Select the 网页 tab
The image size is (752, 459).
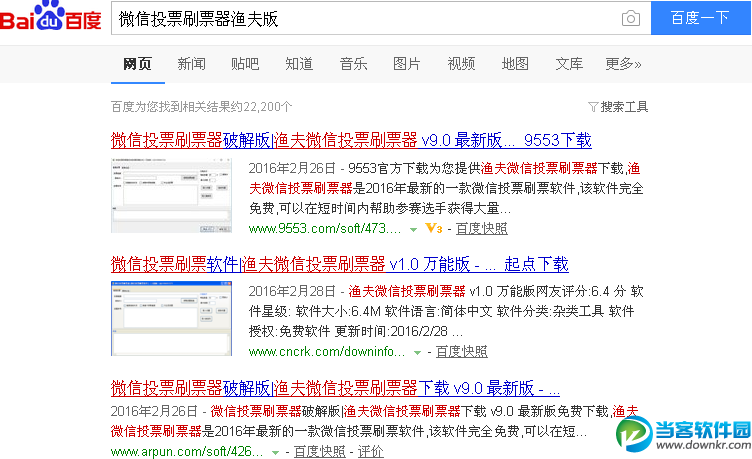[x=138, y=64]
